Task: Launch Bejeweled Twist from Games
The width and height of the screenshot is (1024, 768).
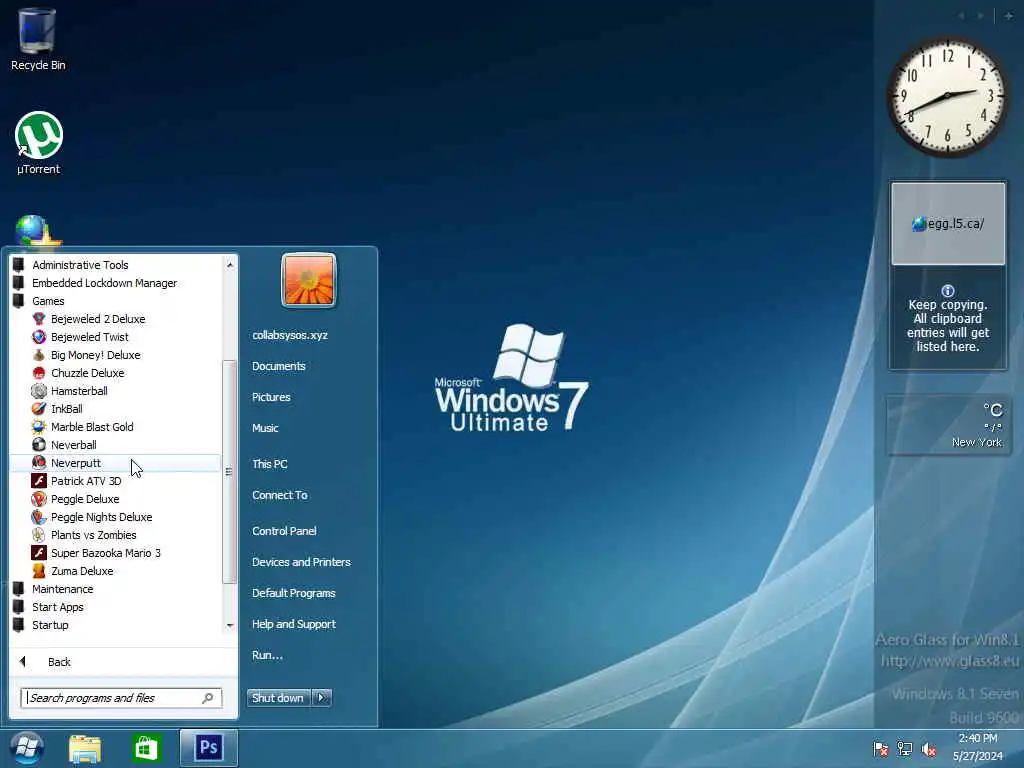Action: click(89, 337)
